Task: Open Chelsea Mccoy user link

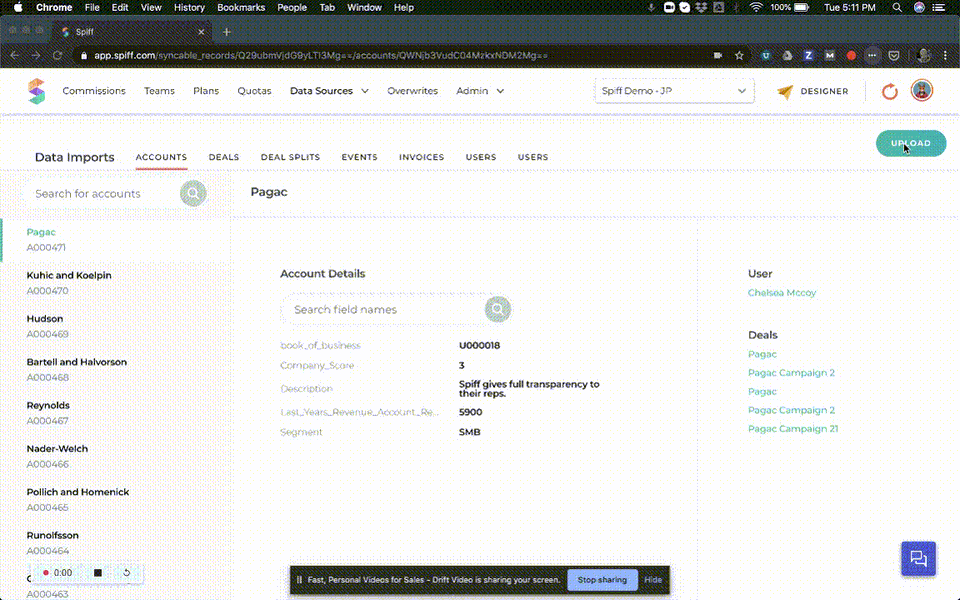Action: tap(782, 293)
